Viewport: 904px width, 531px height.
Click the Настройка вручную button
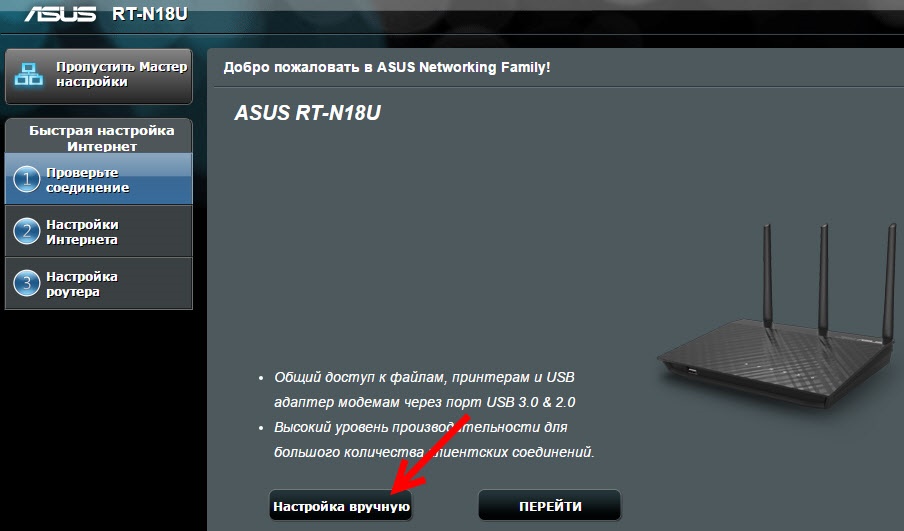click(x=341, y=506)
